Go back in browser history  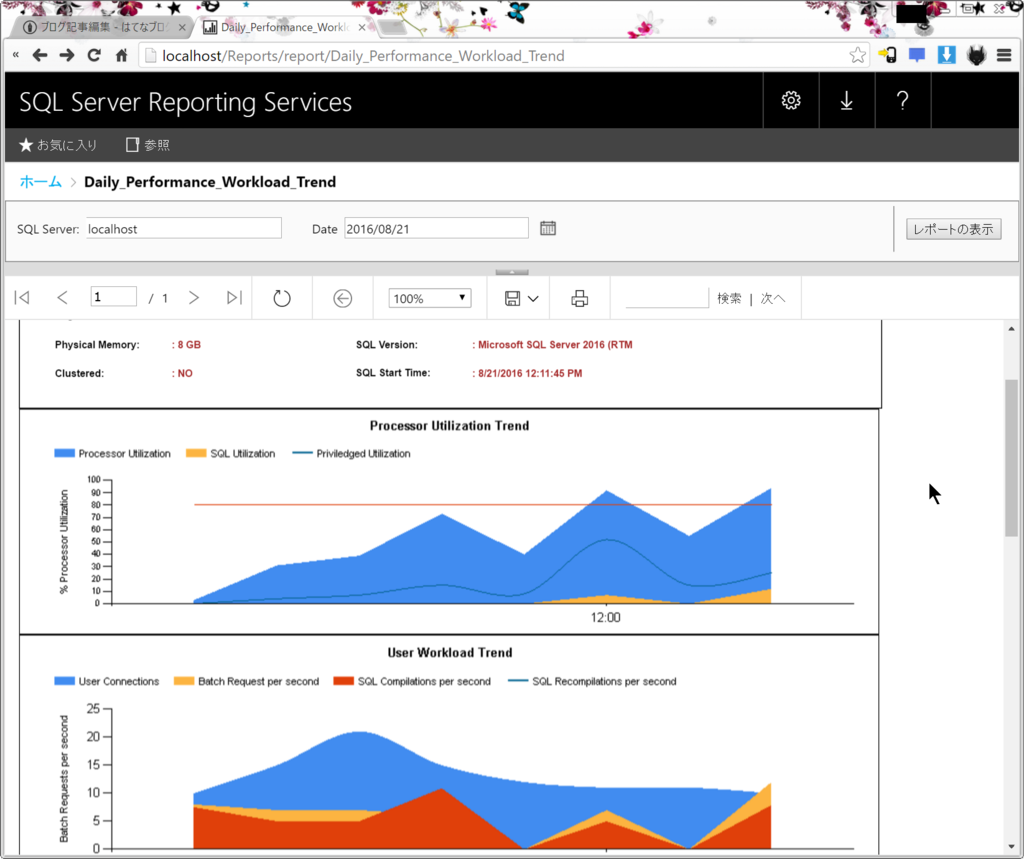pos(40,56)
